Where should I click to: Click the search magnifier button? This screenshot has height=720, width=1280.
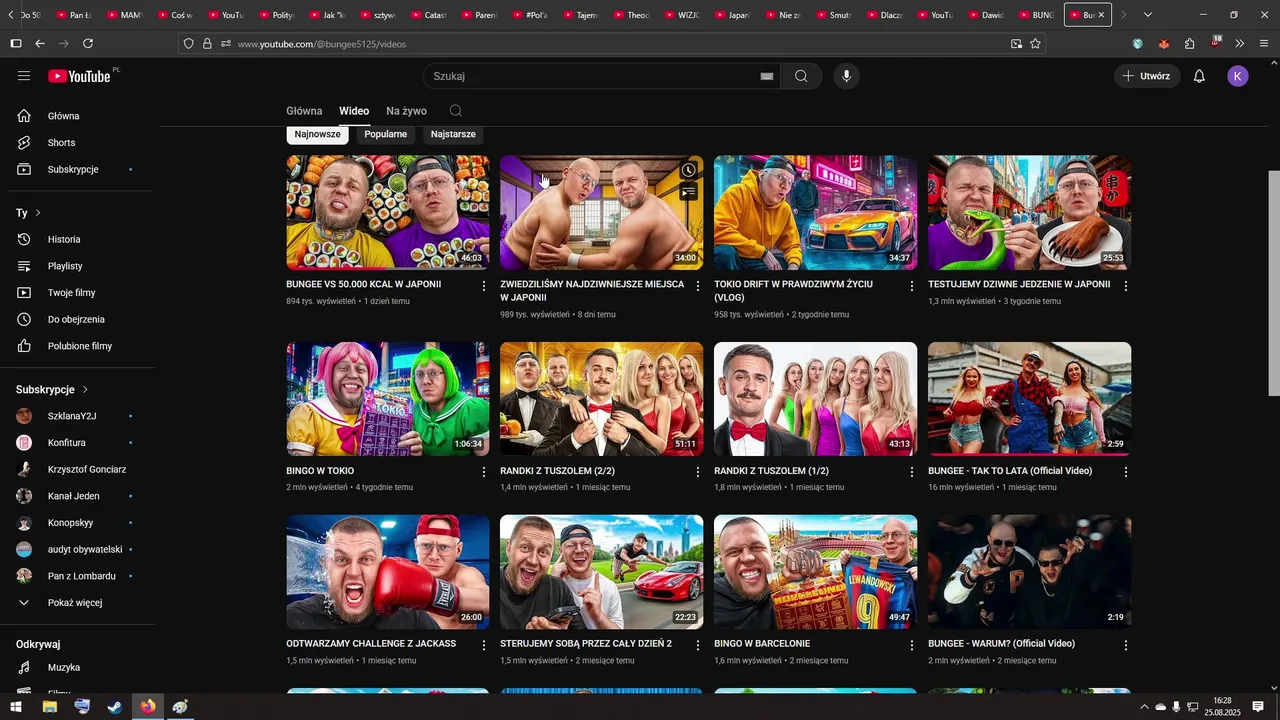click(801, 76)
